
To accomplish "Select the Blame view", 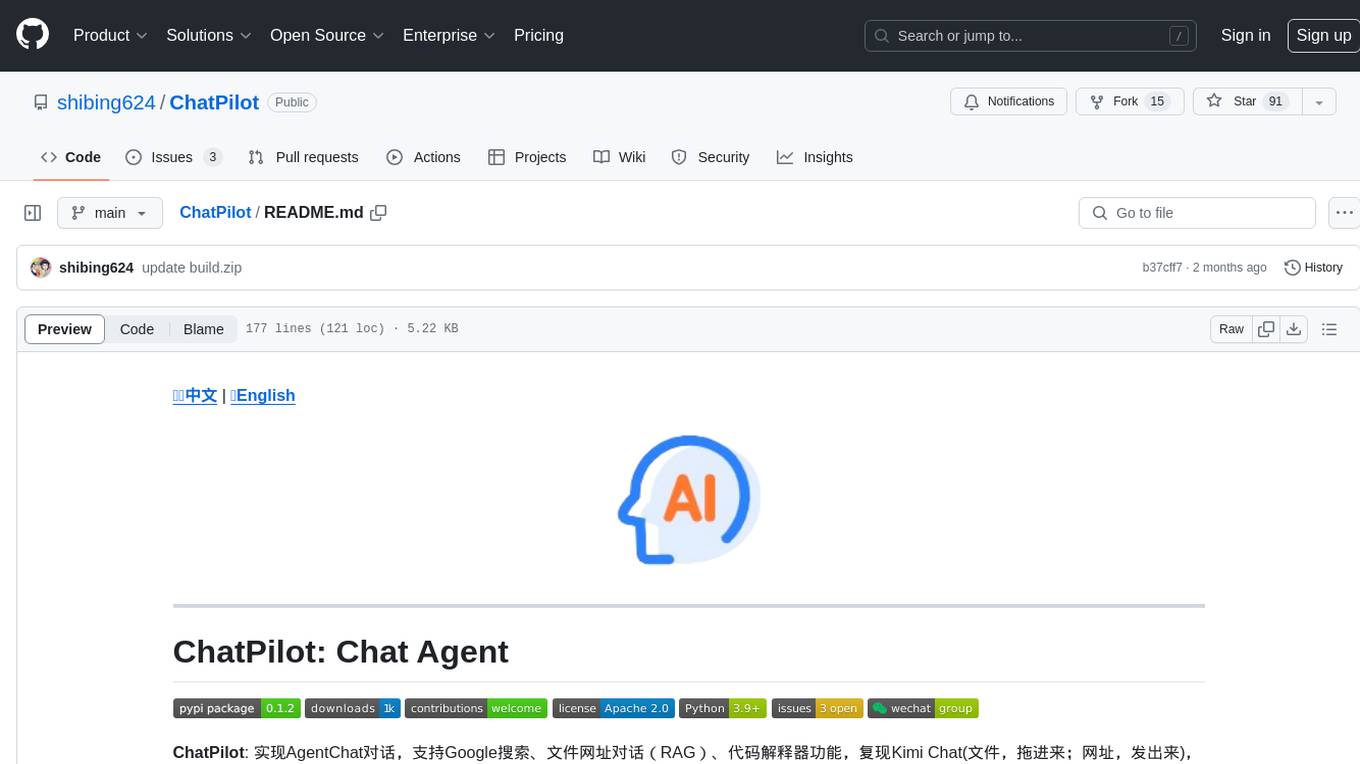I will 203,329.
